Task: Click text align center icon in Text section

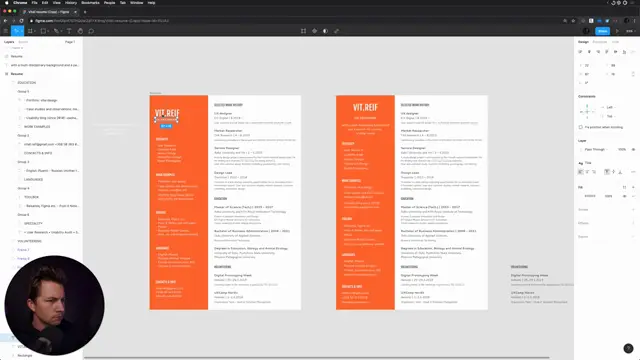Action: pyautogui.click(x=587, y=172)
